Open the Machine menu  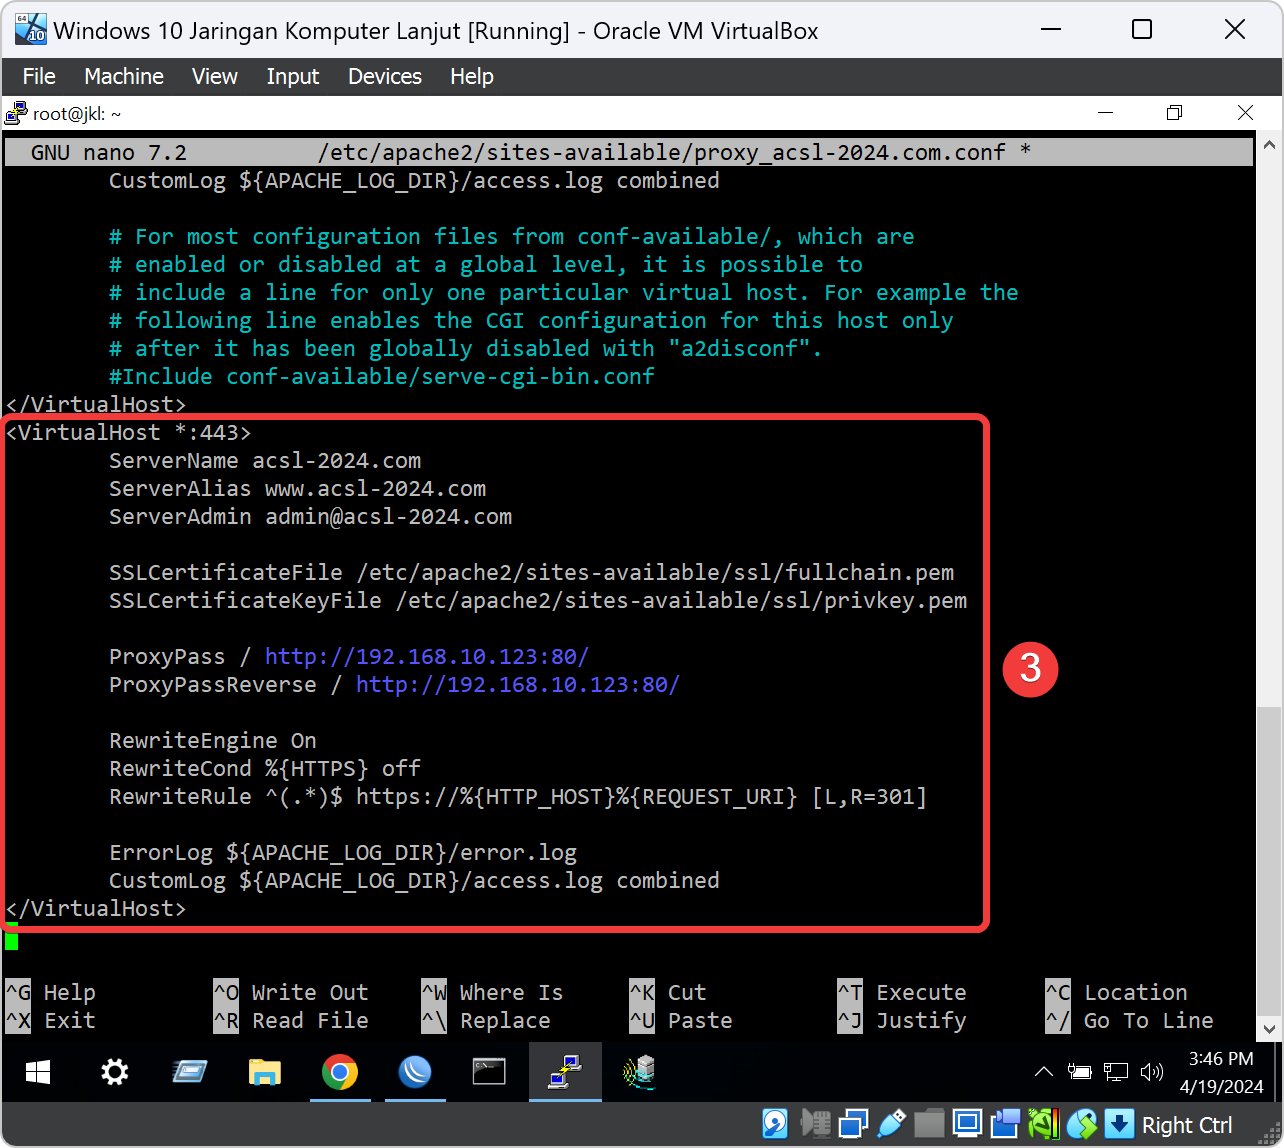coord(124,76)
